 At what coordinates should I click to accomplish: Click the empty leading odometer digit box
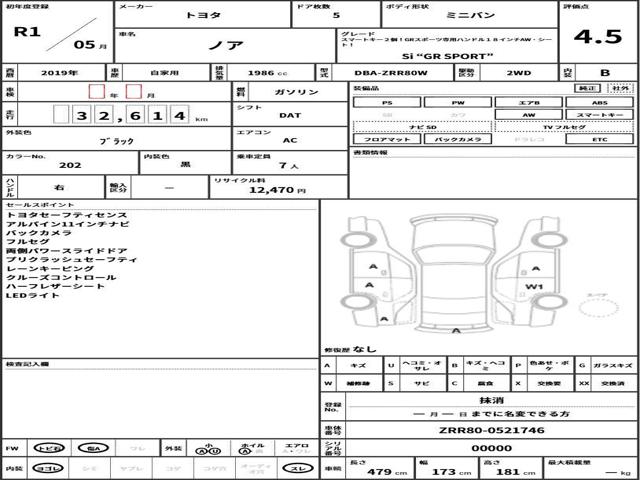click(61, 115)
